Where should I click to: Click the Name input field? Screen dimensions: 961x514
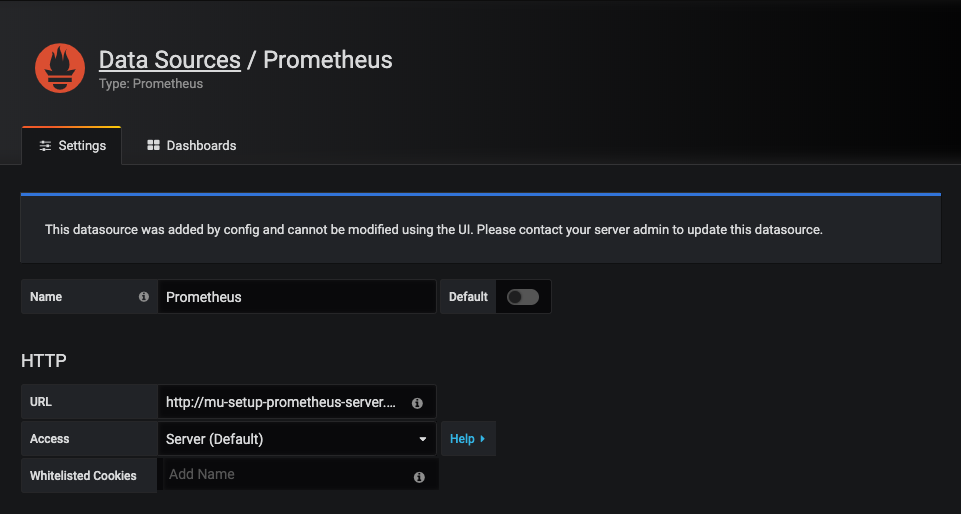(296, 297)
